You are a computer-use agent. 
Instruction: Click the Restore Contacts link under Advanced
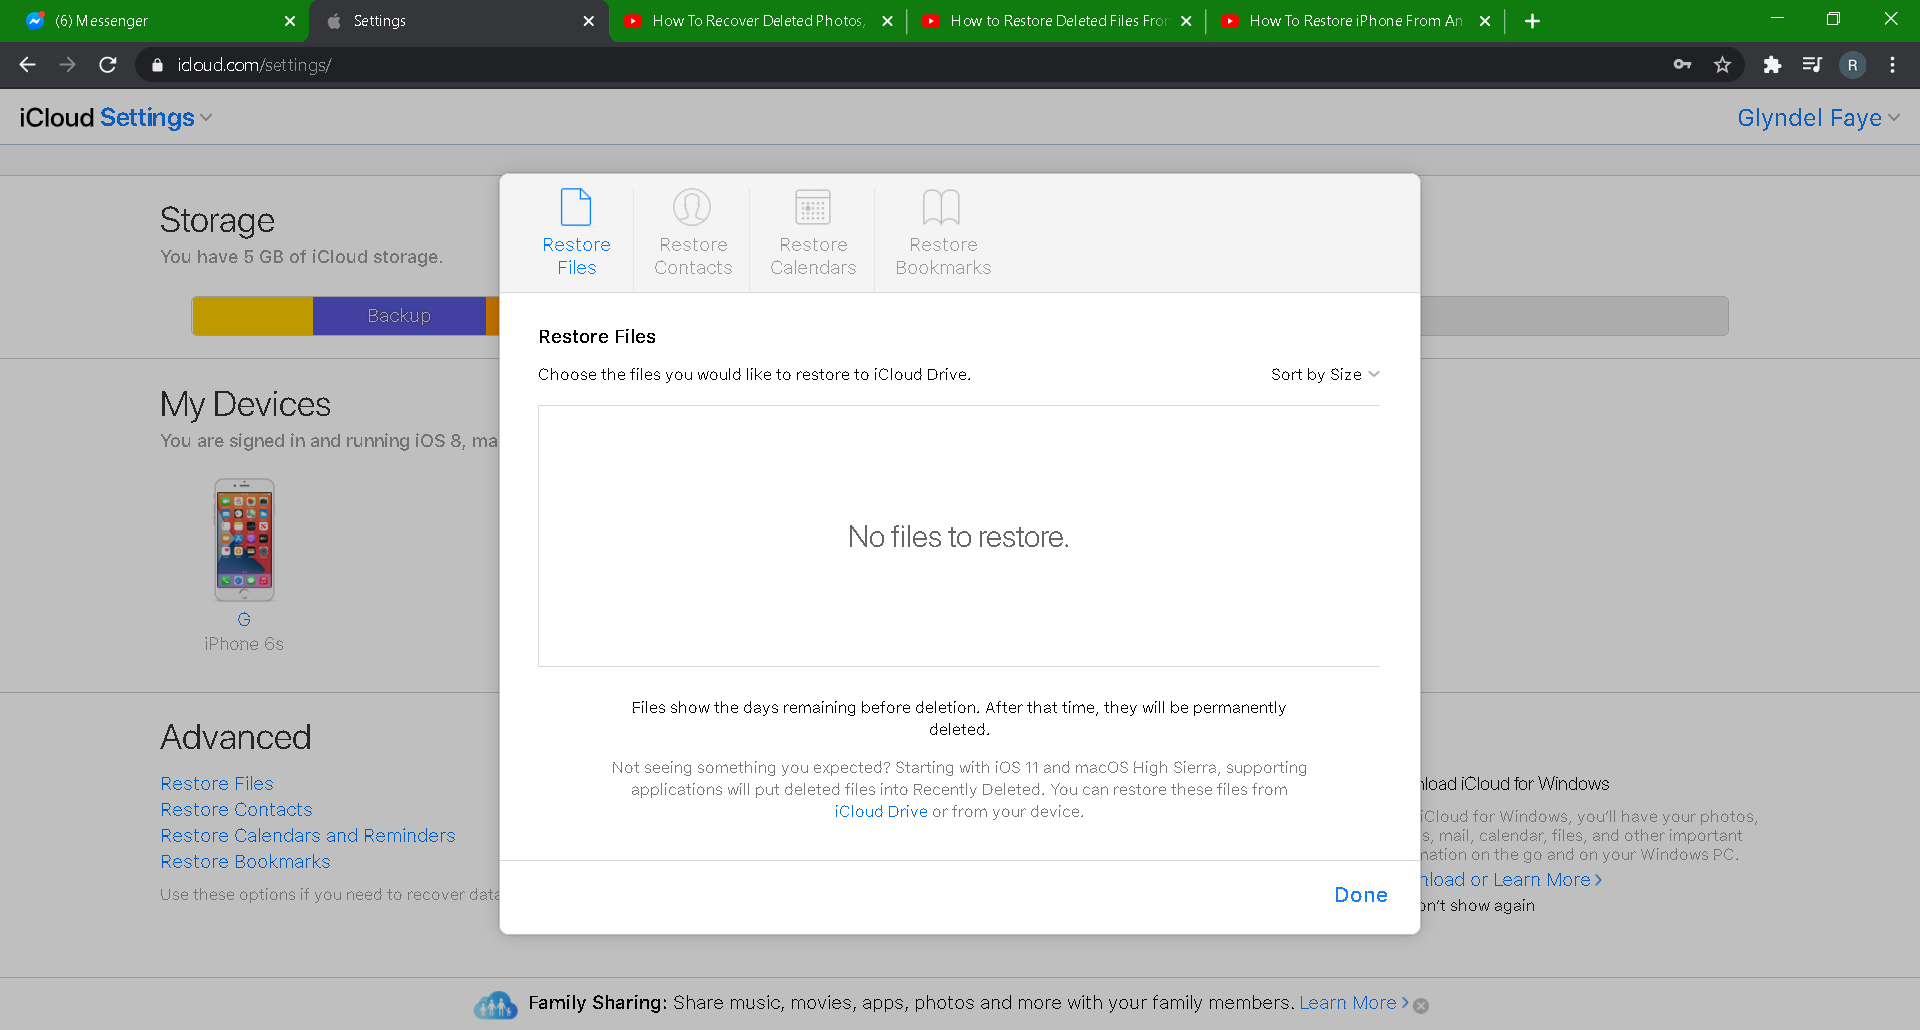click(236, 809)
